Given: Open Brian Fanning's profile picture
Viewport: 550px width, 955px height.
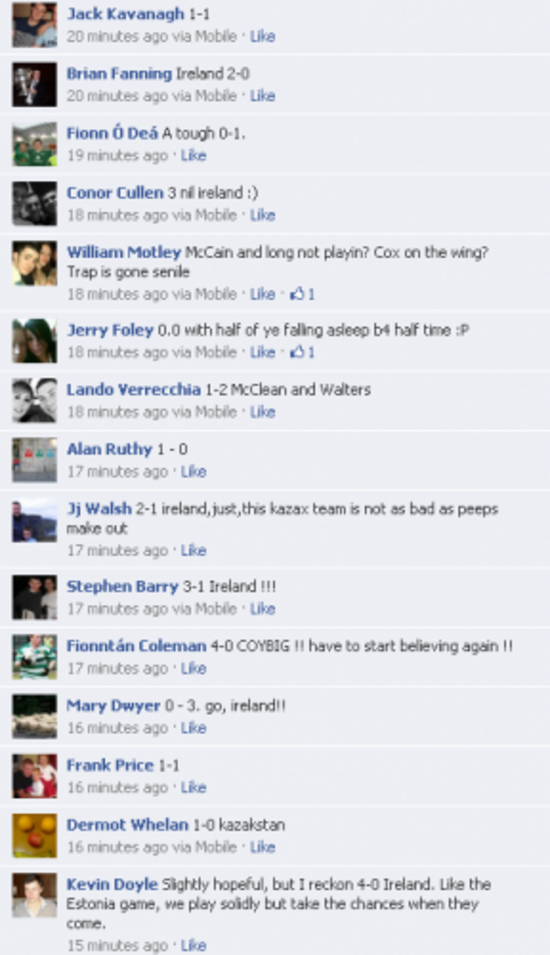Looking at the screenshot, I should [x=35, y=85].
